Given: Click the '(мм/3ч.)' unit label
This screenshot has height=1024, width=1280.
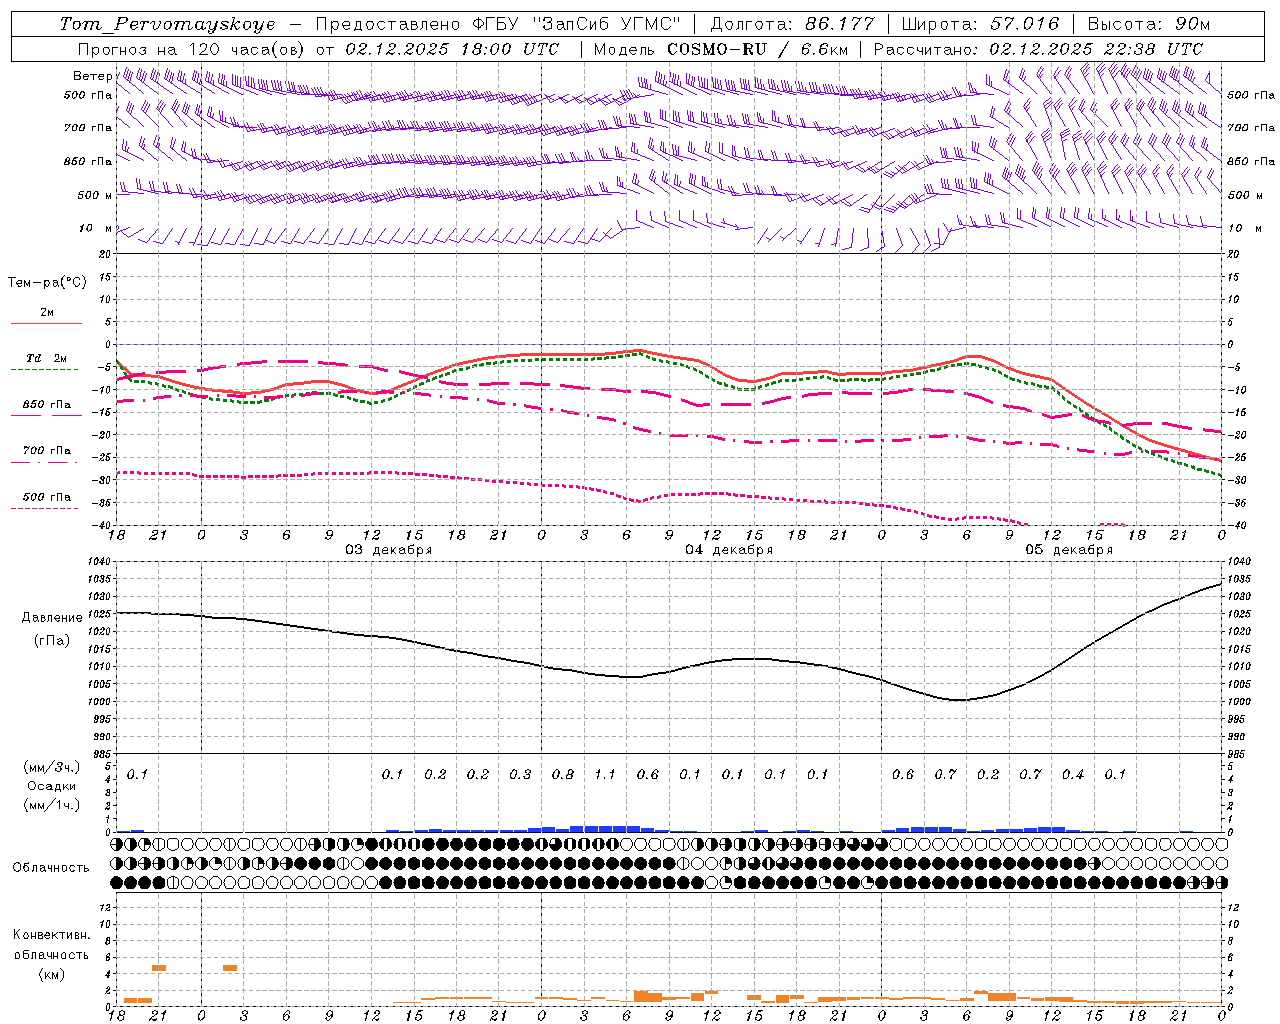Looking at the screenshot, I should [52, 767].
